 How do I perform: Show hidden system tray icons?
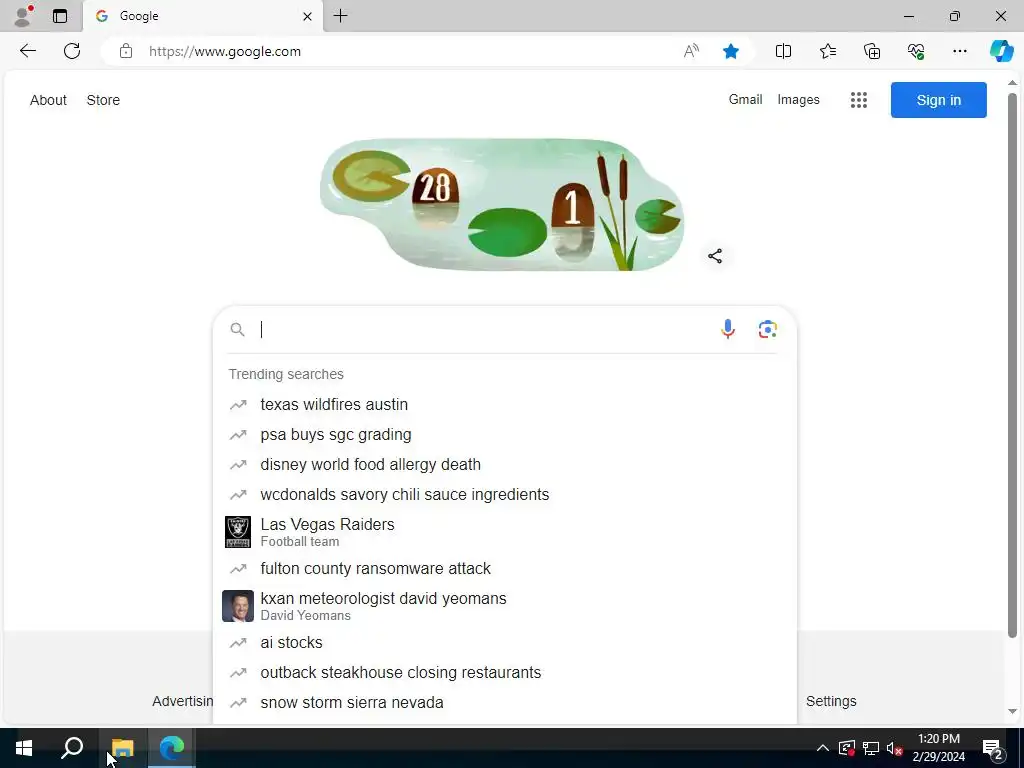click(x=823, y=748)
